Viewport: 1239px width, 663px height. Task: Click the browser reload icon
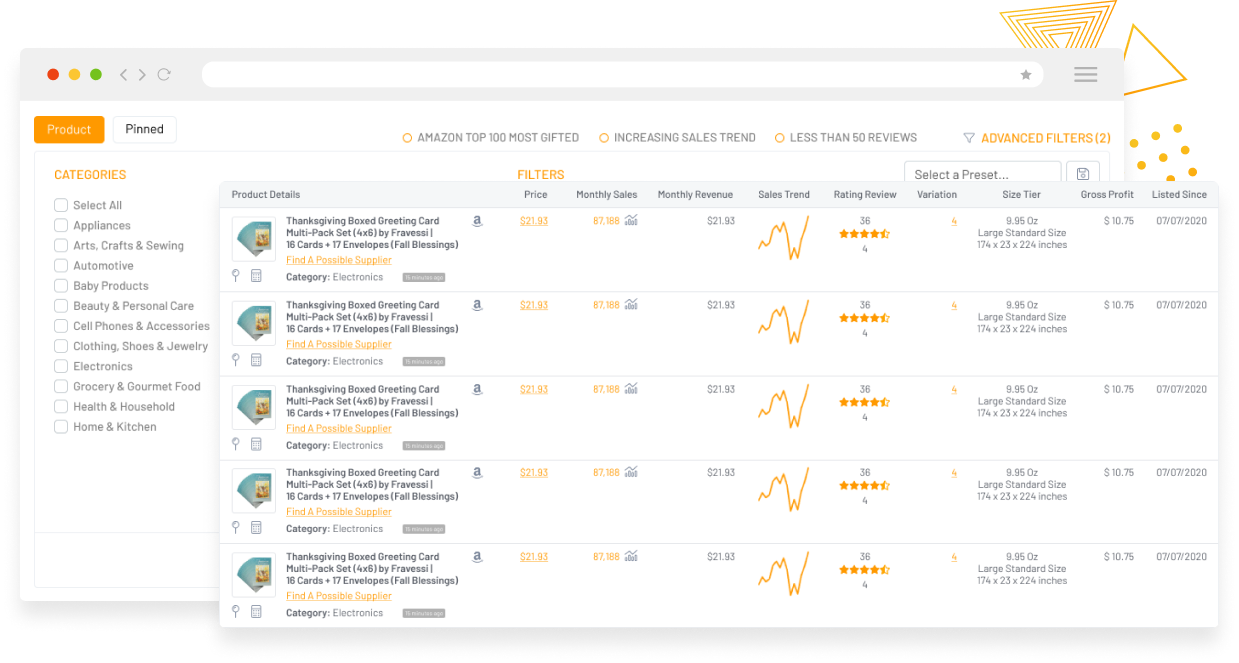click(164, 75)
